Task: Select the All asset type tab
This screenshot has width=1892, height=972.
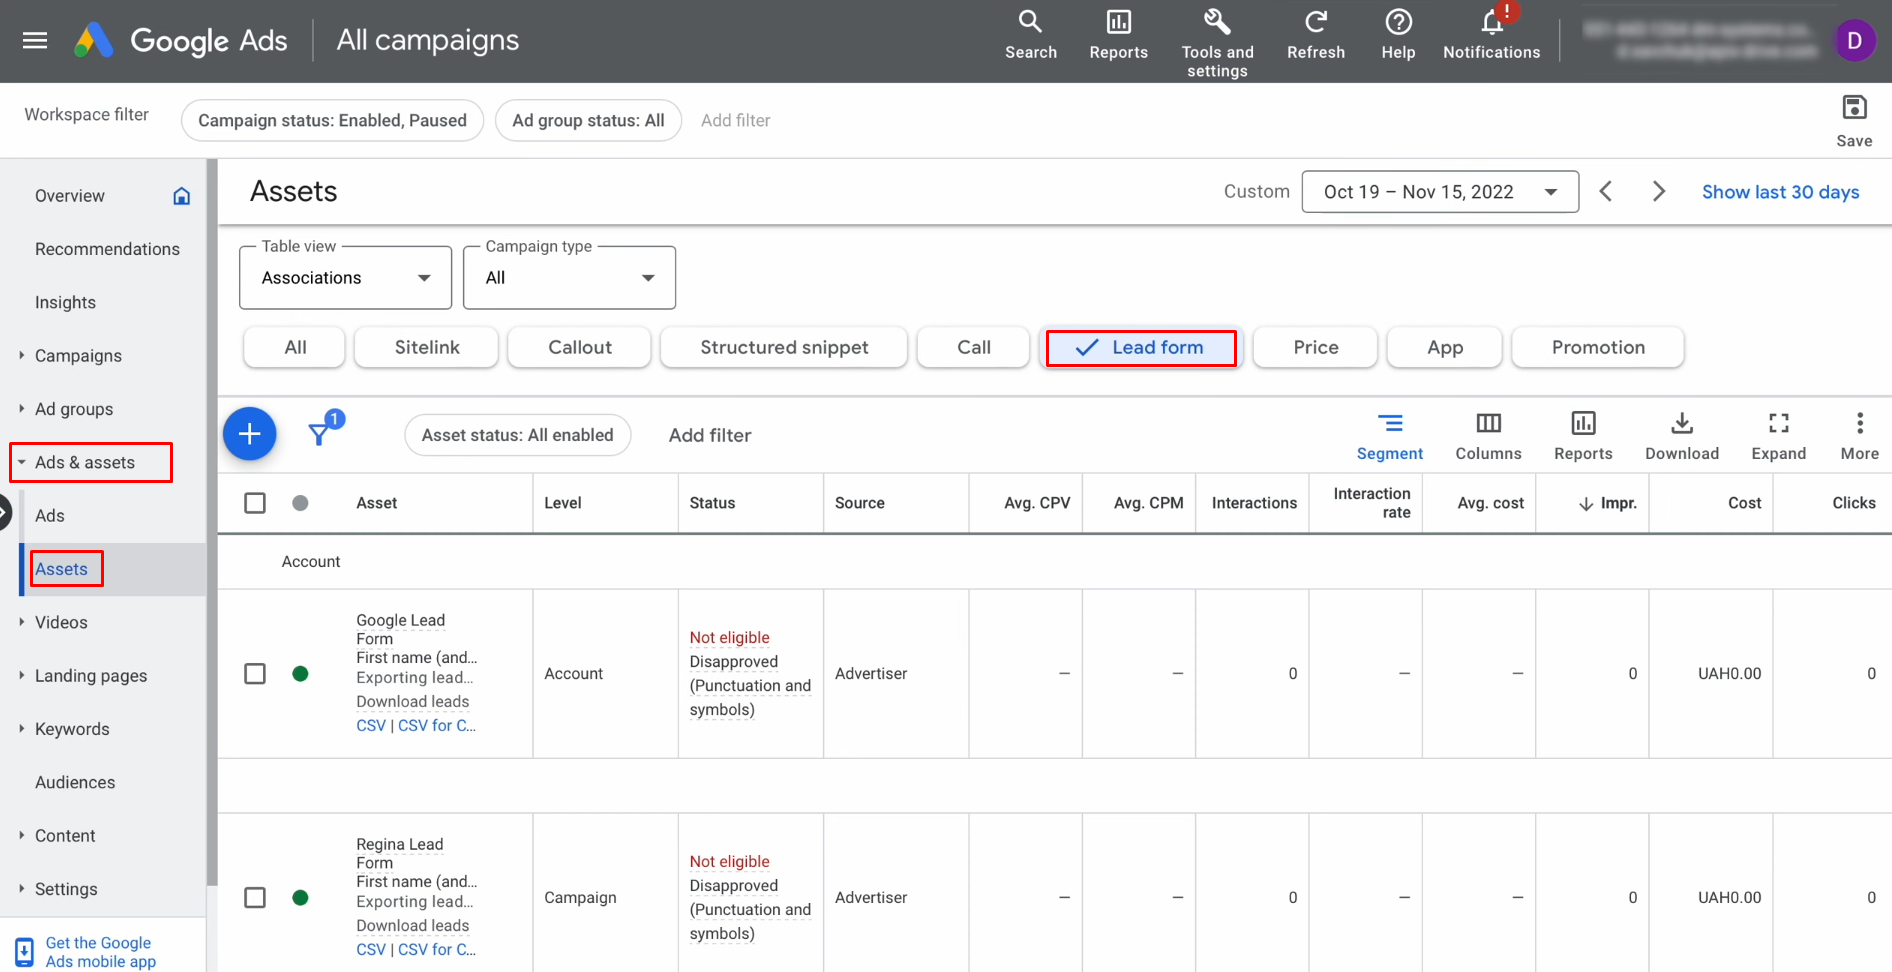Action: pos(295,347)
